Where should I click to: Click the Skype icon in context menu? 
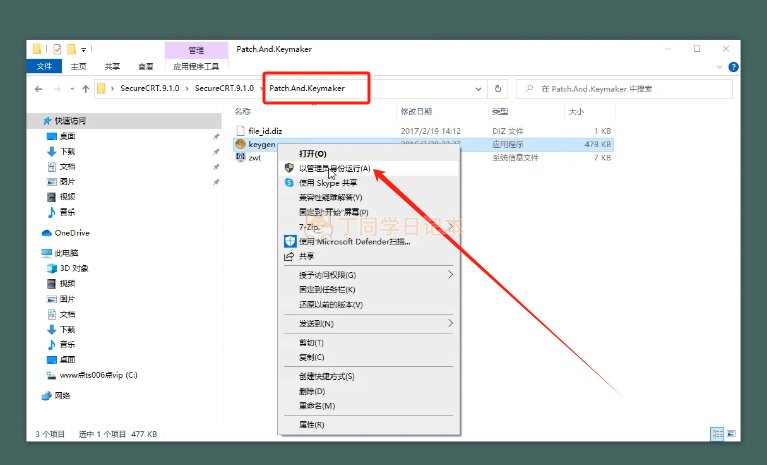(289, 182)
